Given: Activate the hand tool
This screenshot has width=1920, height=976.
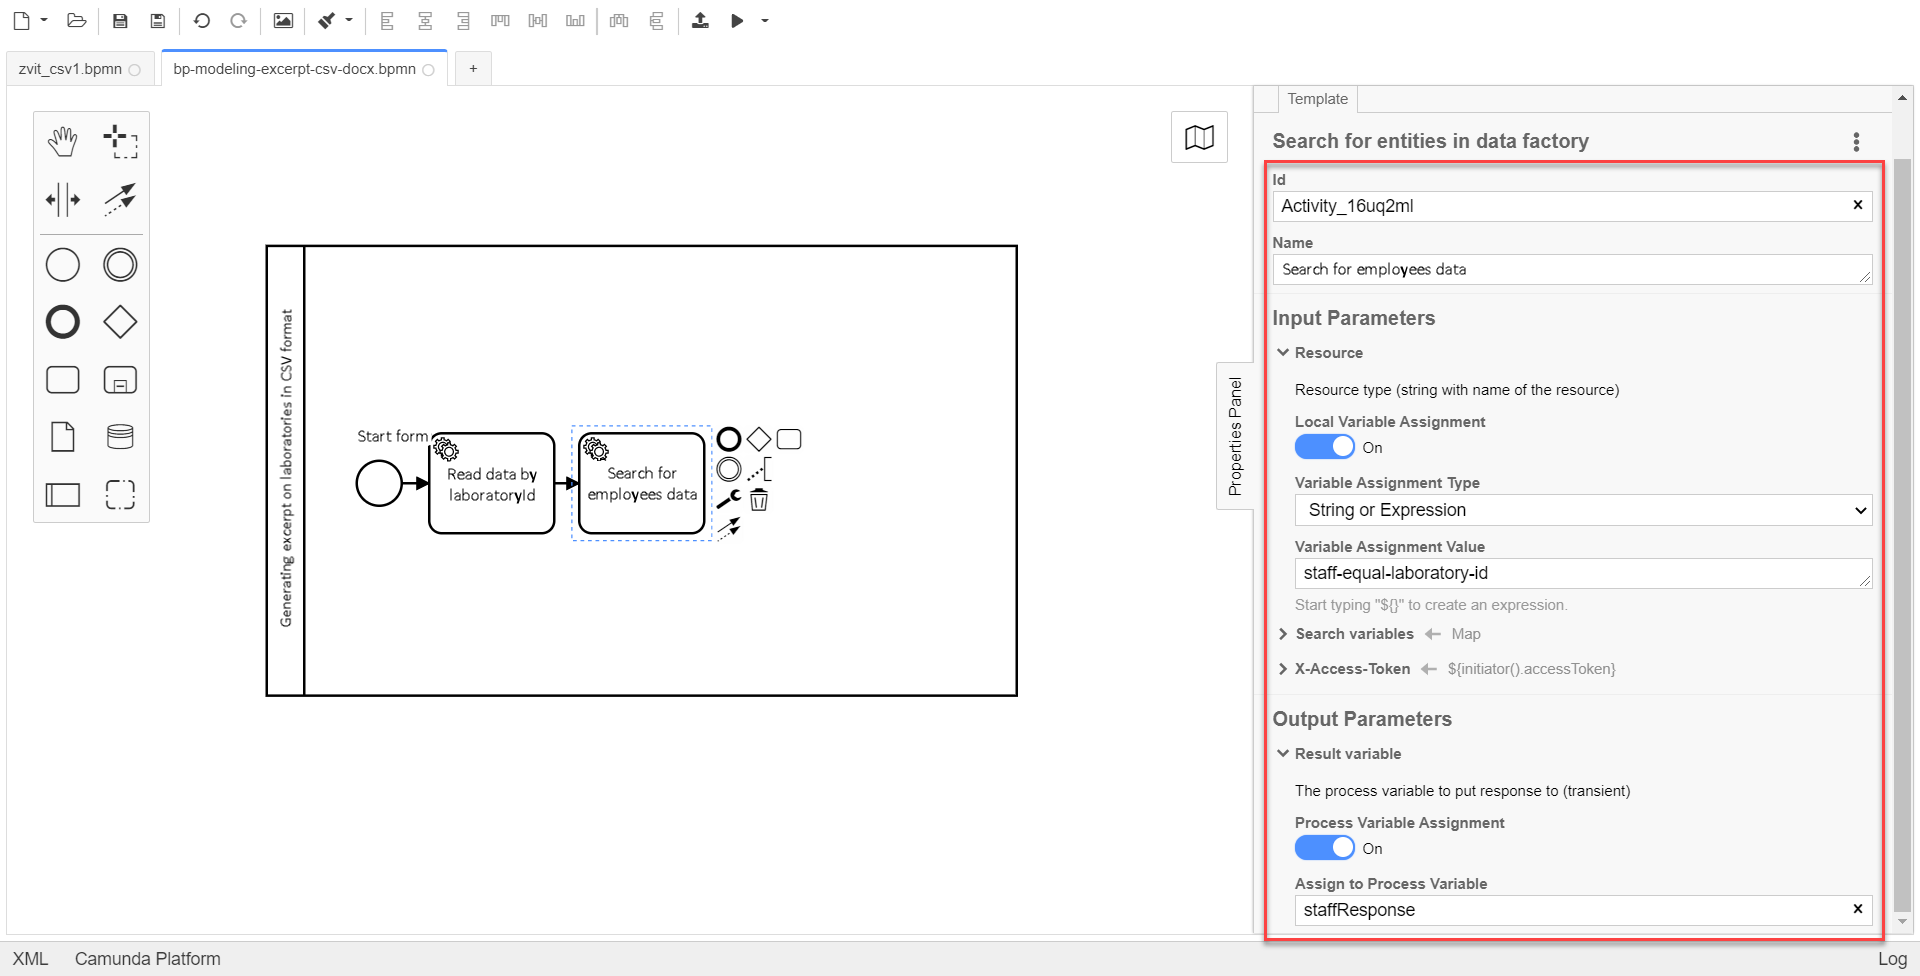Looking at the screenshot, I should point(63,142).
